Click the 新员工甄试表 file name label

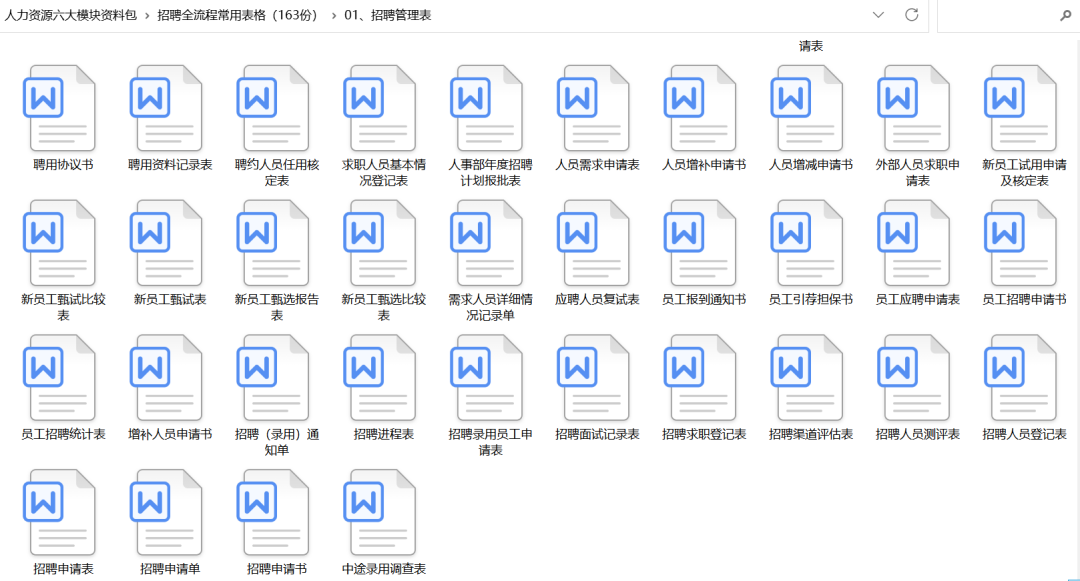tap(170, 299)
